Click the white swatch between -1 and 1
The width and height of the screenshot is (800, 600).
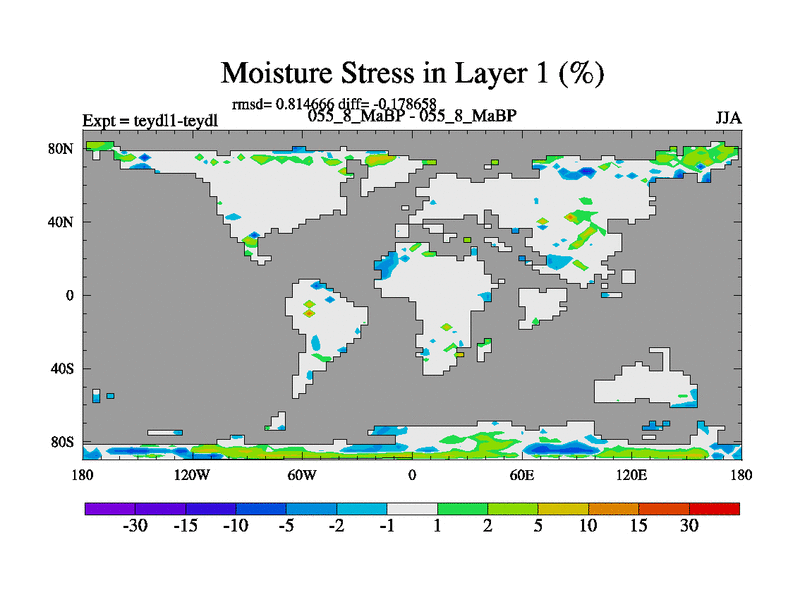(x=412, y=508)
